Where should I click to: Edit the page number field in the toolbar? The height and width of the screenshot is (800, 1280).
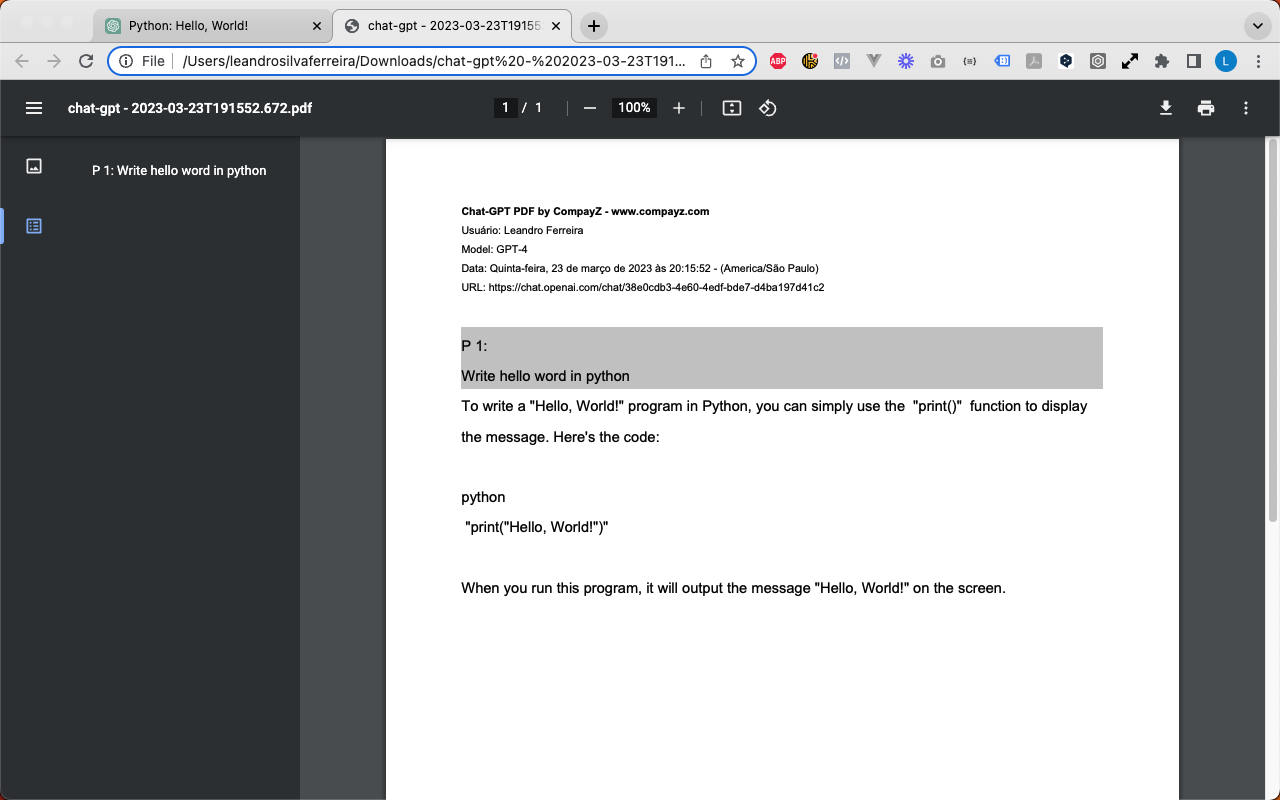(505, 107)
